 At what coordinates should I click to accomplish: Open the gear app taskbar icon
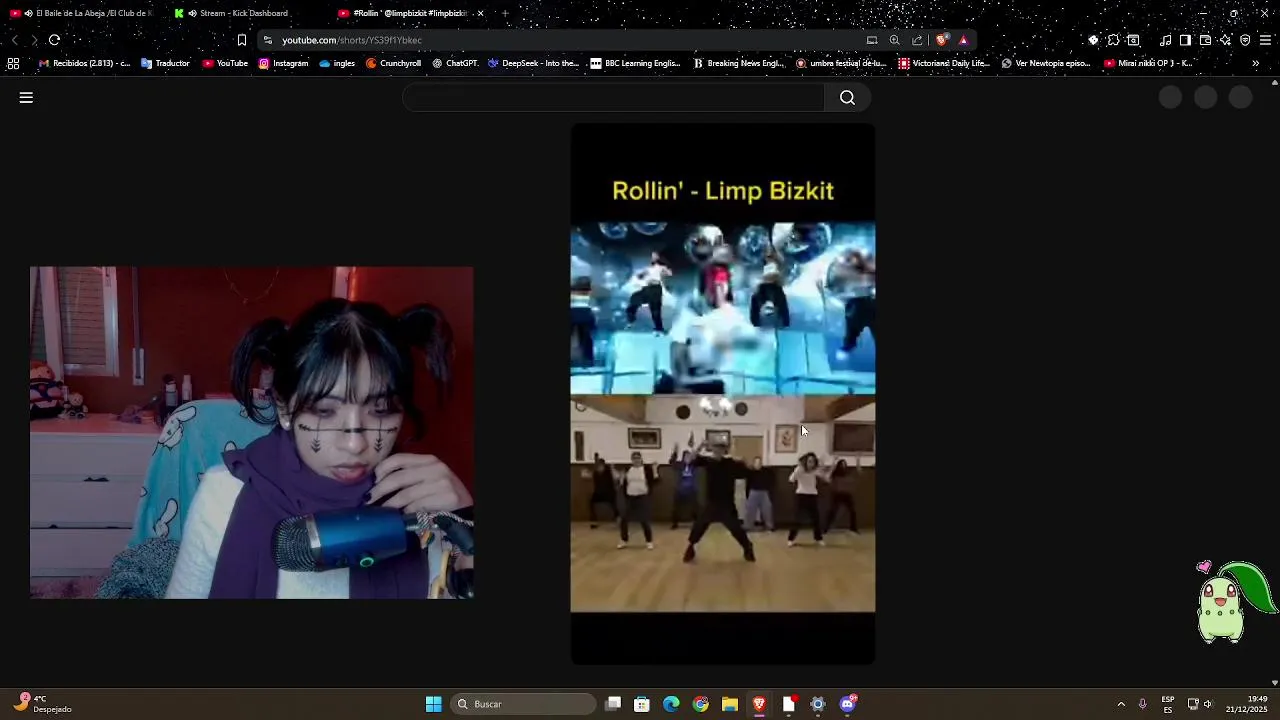tap(818, 704)
